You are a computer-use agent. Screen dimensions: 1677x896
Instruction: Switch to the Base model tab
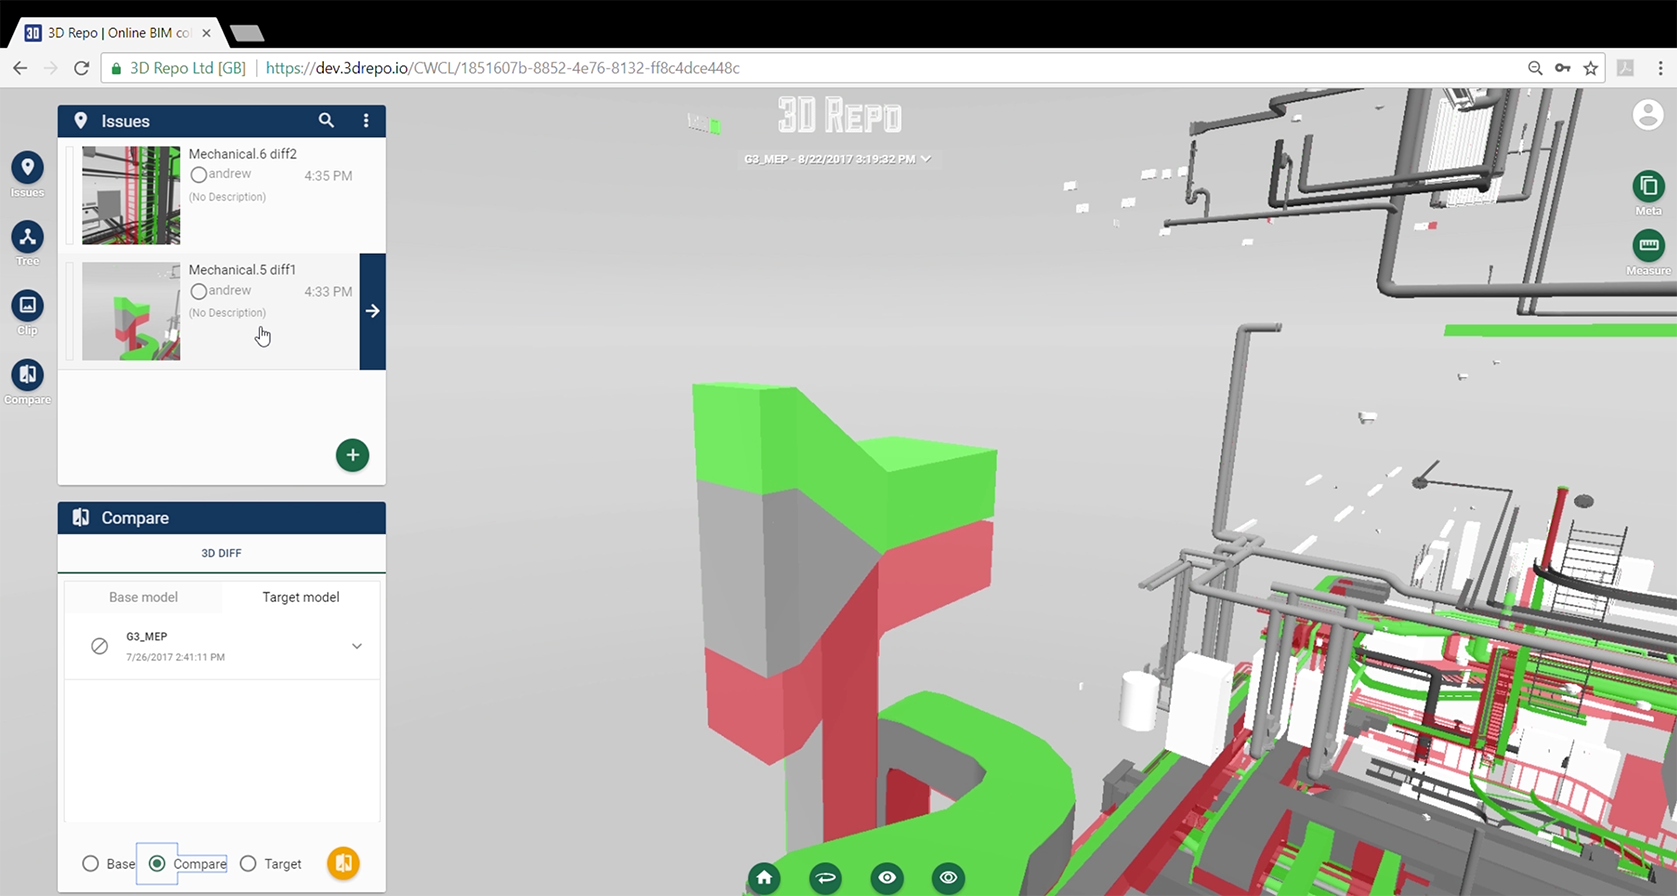[143, 597]
